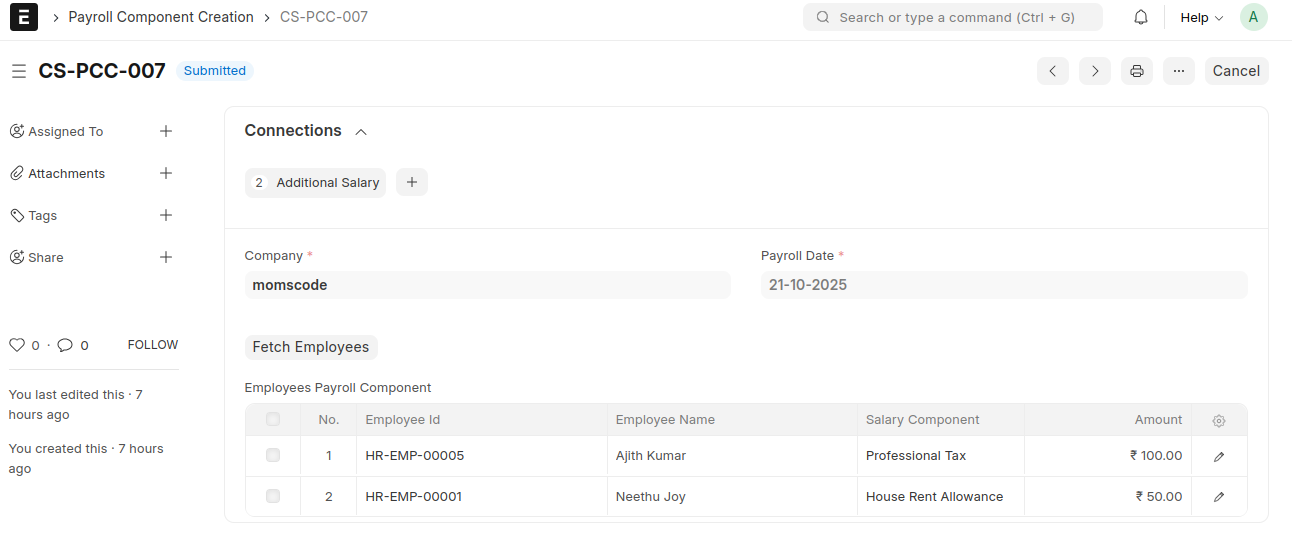Edit row for Neethu Joy
The height and width of the screenshot is (549, 1292).
pyautogui.click(x=1218, y=497)
